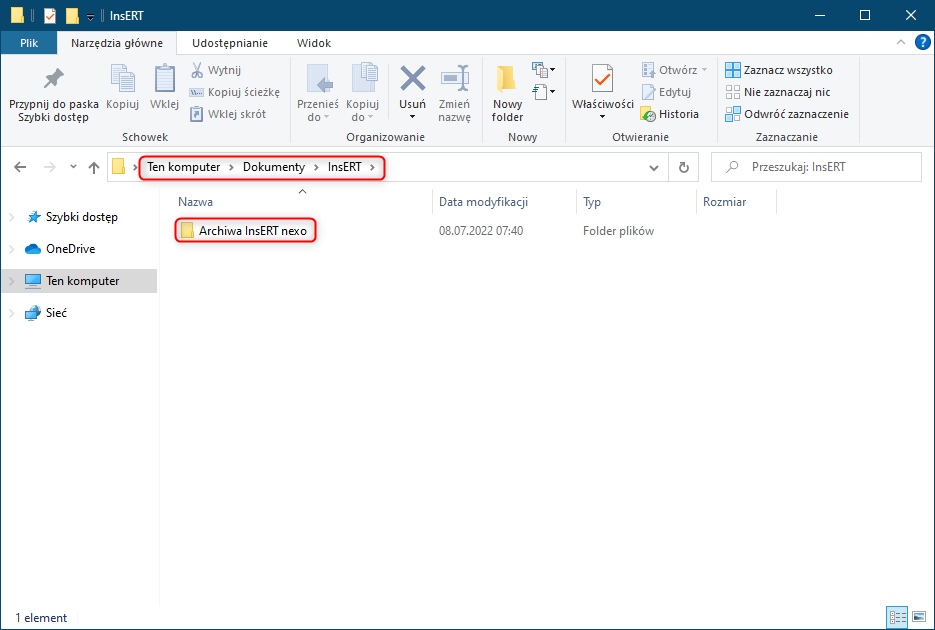Expand the OneDrive tree node
Screen dimensions: 935x630
[x=12, y=249]
